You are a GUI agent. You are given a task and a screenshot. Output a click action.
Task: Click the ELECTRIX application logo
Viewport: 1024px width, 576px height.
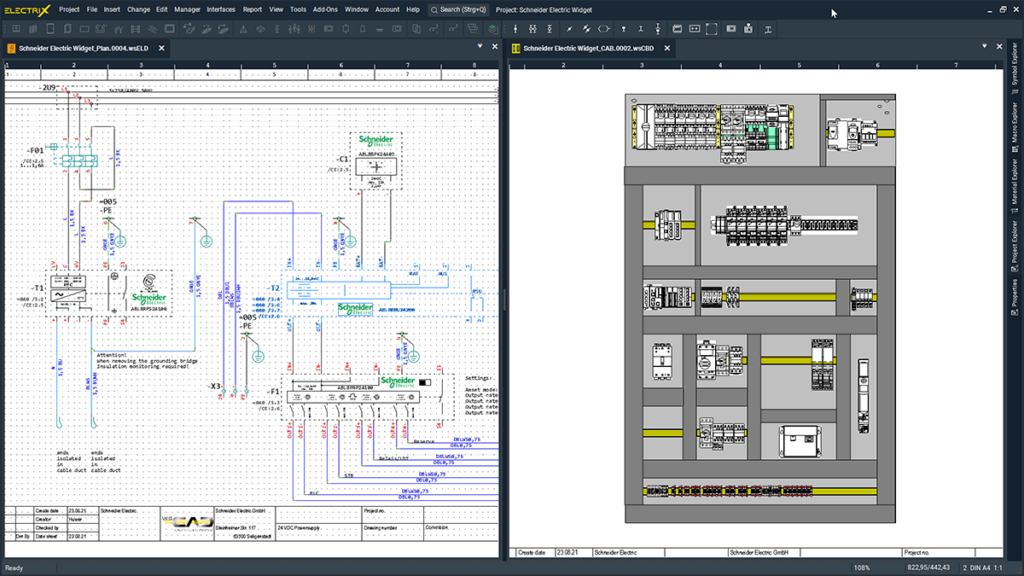coord(27,10)
